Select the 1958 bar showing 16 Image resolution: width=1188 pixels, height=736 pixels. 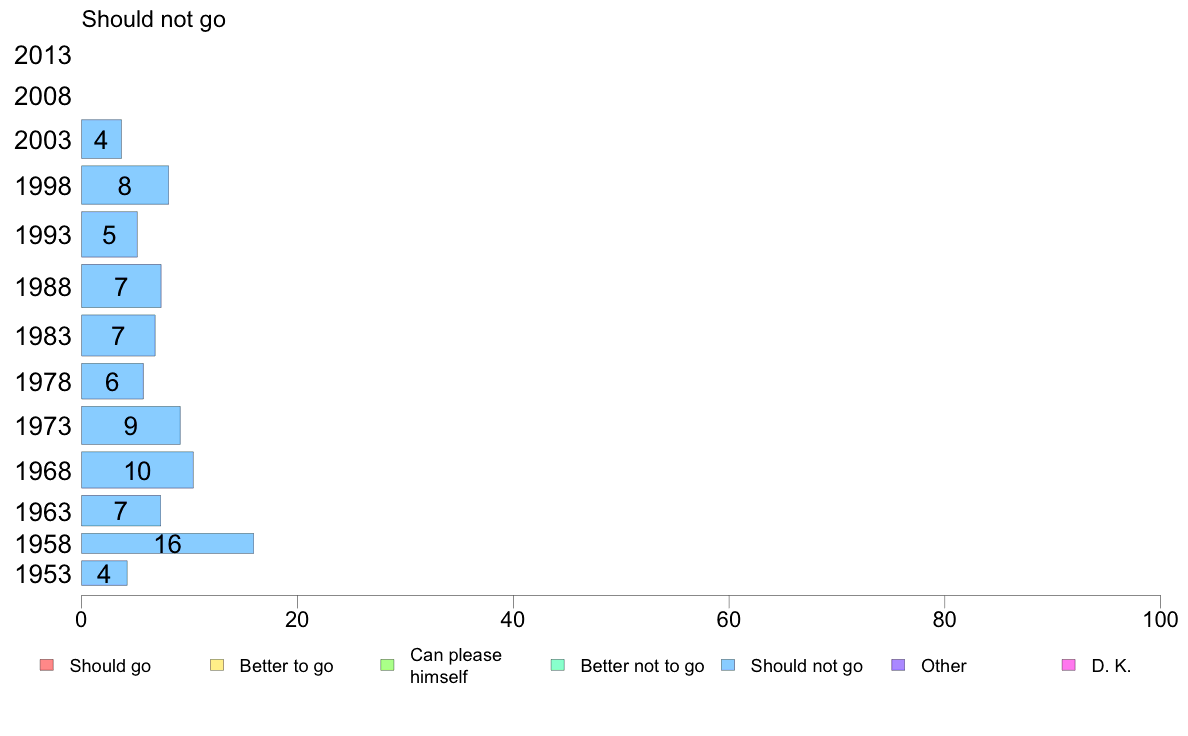(167, 543)
